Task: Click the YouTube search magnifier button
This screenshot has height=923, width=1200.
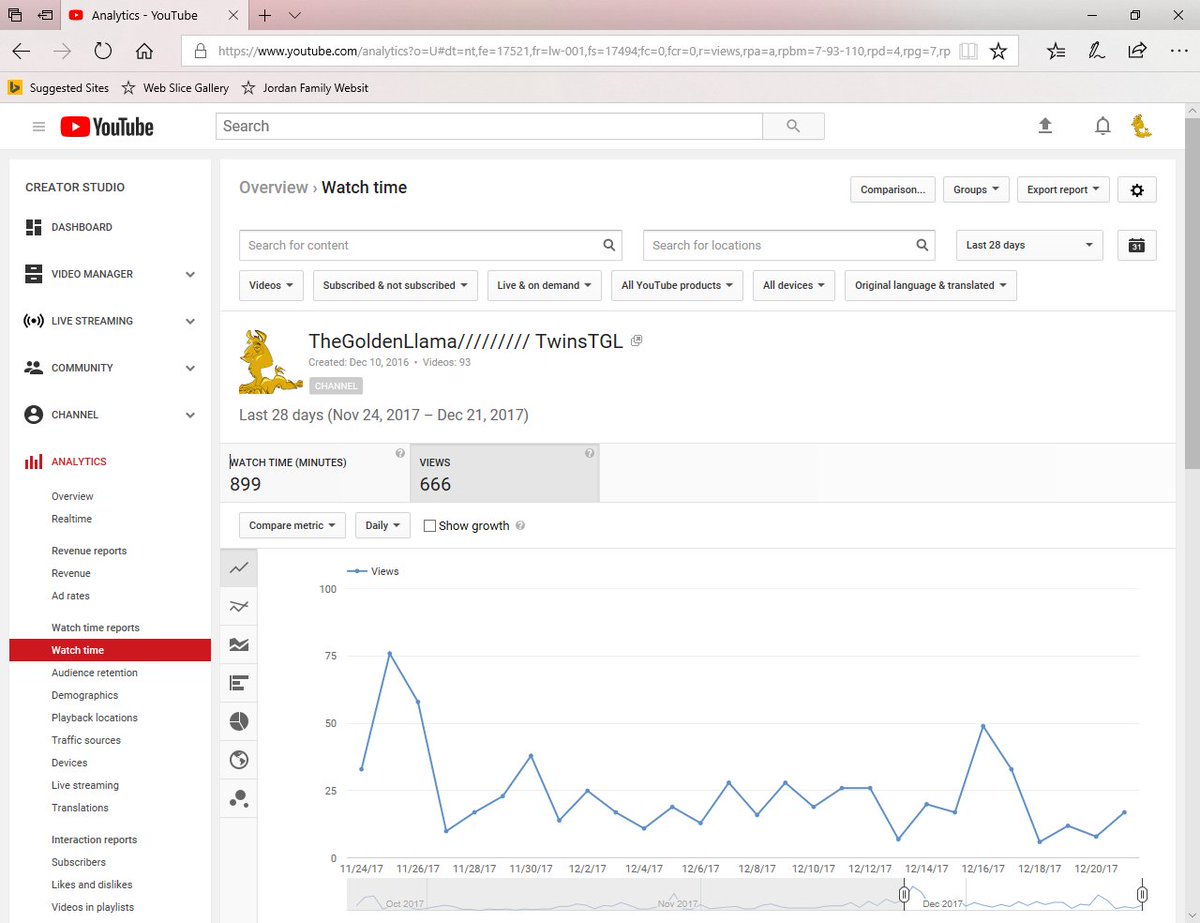Action: coord(793,126)
